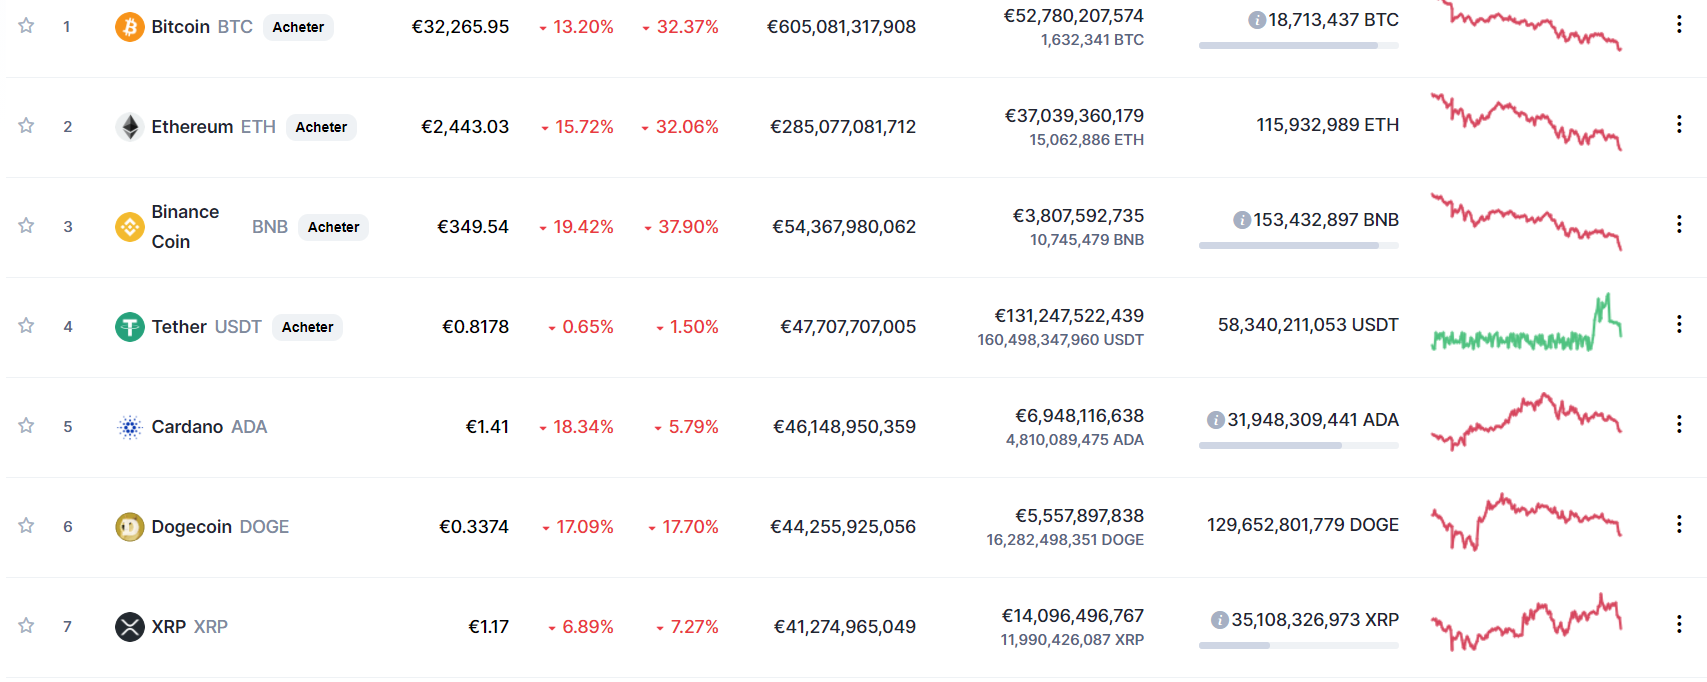Click the Bitcoin circulating supply progress bar

pos(1298,45)
